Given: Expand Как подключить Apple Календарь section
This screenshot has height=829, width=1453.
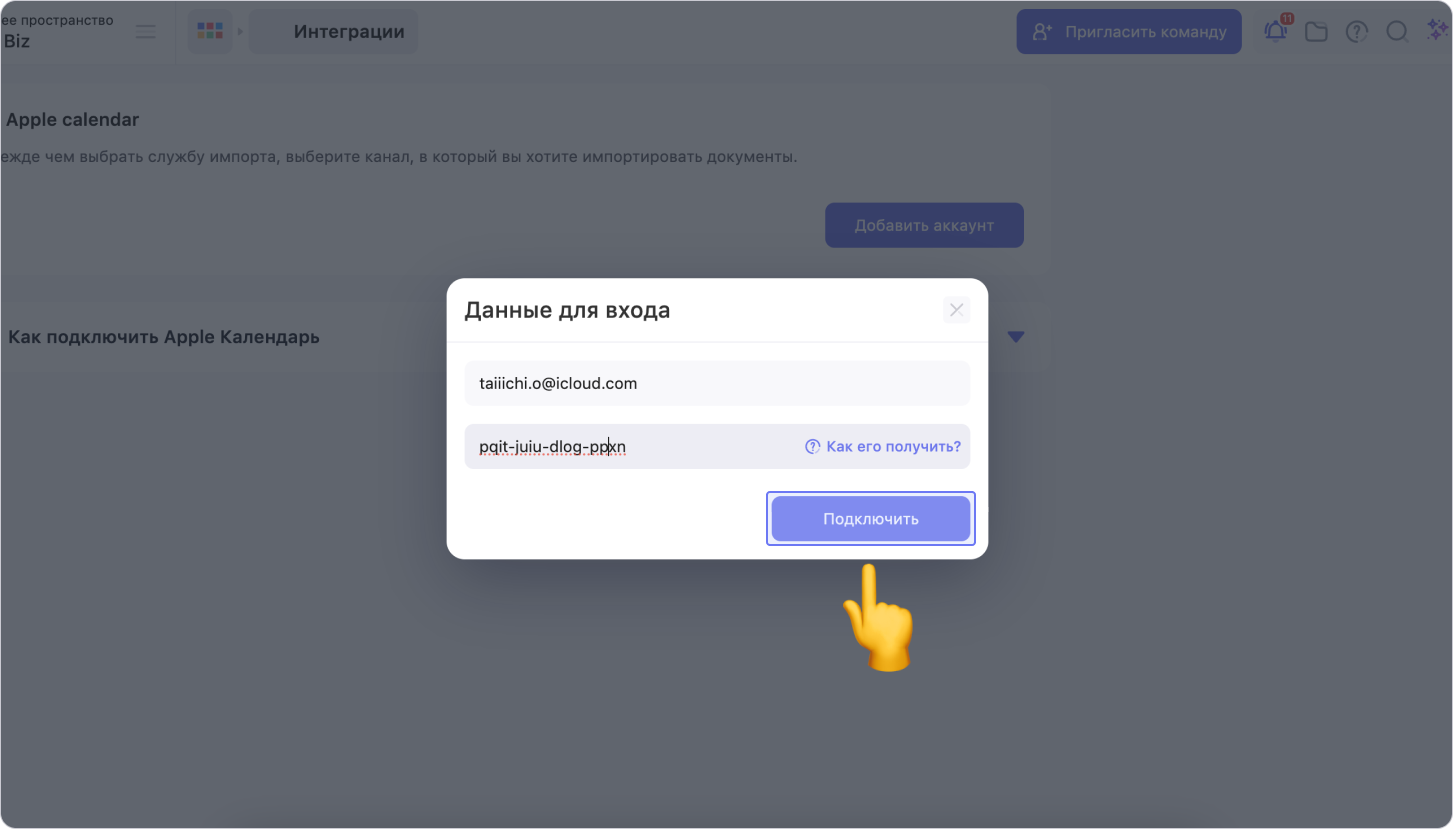Looking at the screenshot, I should pos(1016,337).
